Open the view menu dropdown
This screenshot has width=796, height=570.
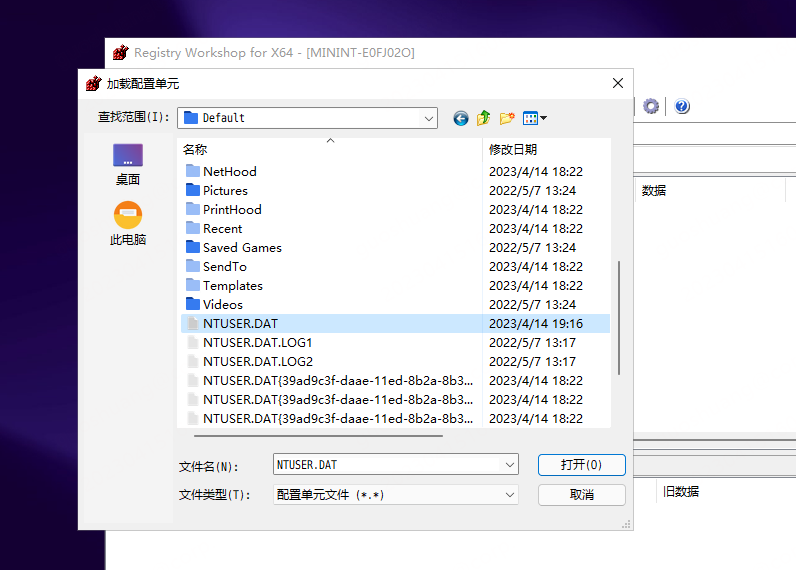pyautogui.click(x=535, y=118)
